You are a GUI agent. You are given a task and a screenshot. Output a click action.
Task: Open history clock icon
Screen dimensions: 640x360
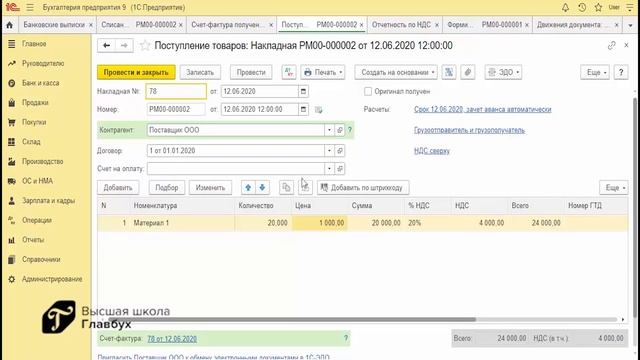pos(582,7)
